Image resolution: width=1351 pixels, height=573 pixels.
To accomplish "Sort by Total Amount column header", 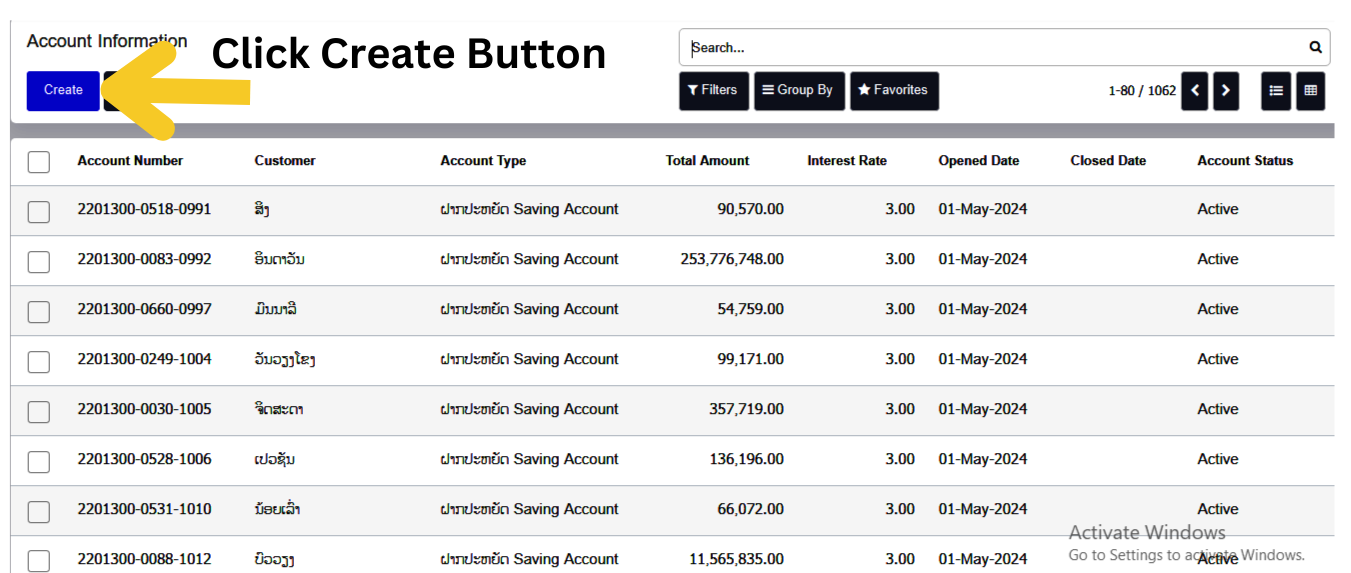I will 707,160.
